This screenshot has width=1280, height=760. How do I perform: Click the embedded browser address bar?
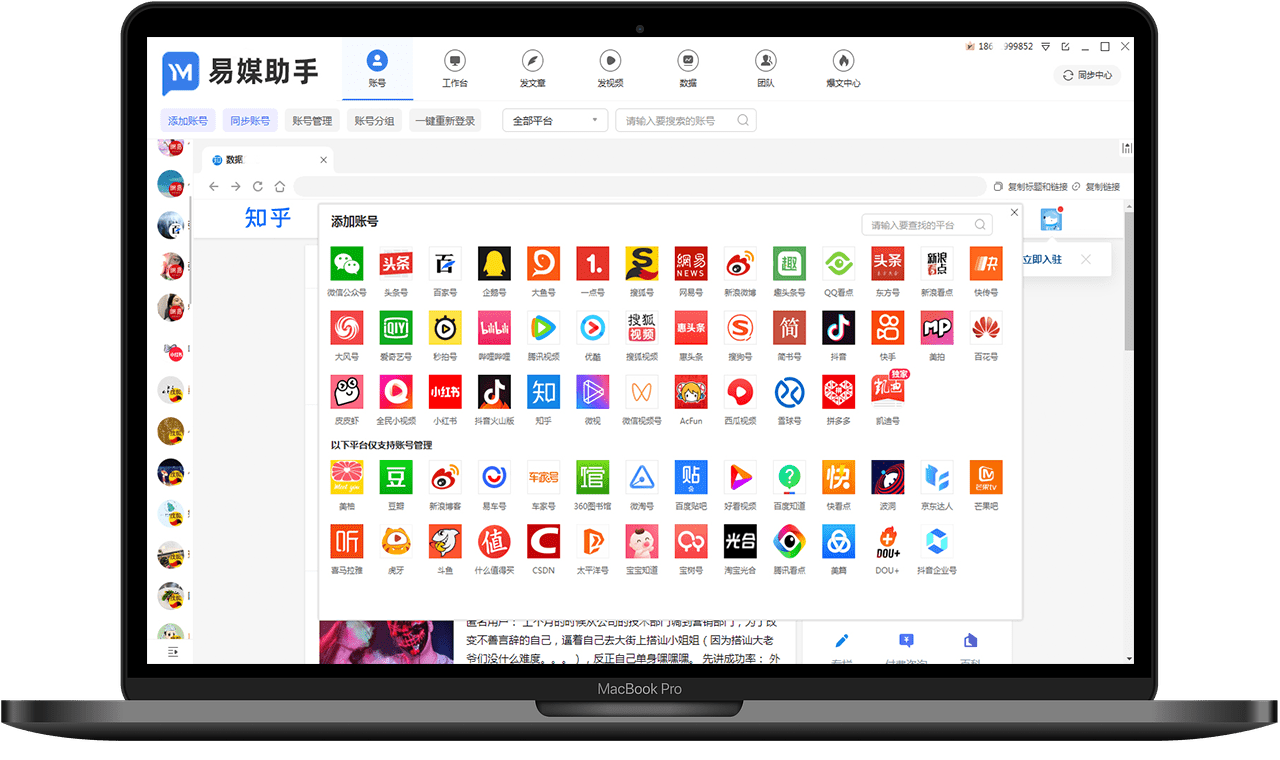click(640, 187)
